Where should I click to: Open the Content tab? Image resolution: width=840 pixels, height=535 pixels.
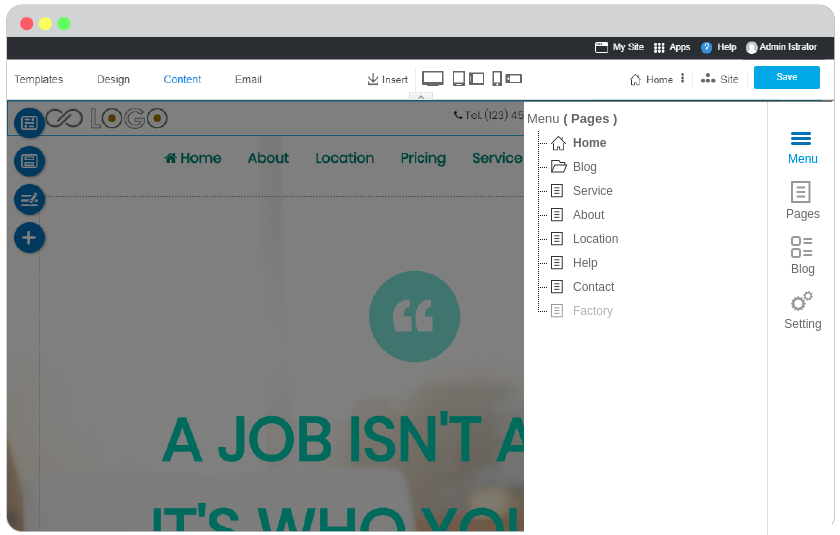tap(182, 79)
